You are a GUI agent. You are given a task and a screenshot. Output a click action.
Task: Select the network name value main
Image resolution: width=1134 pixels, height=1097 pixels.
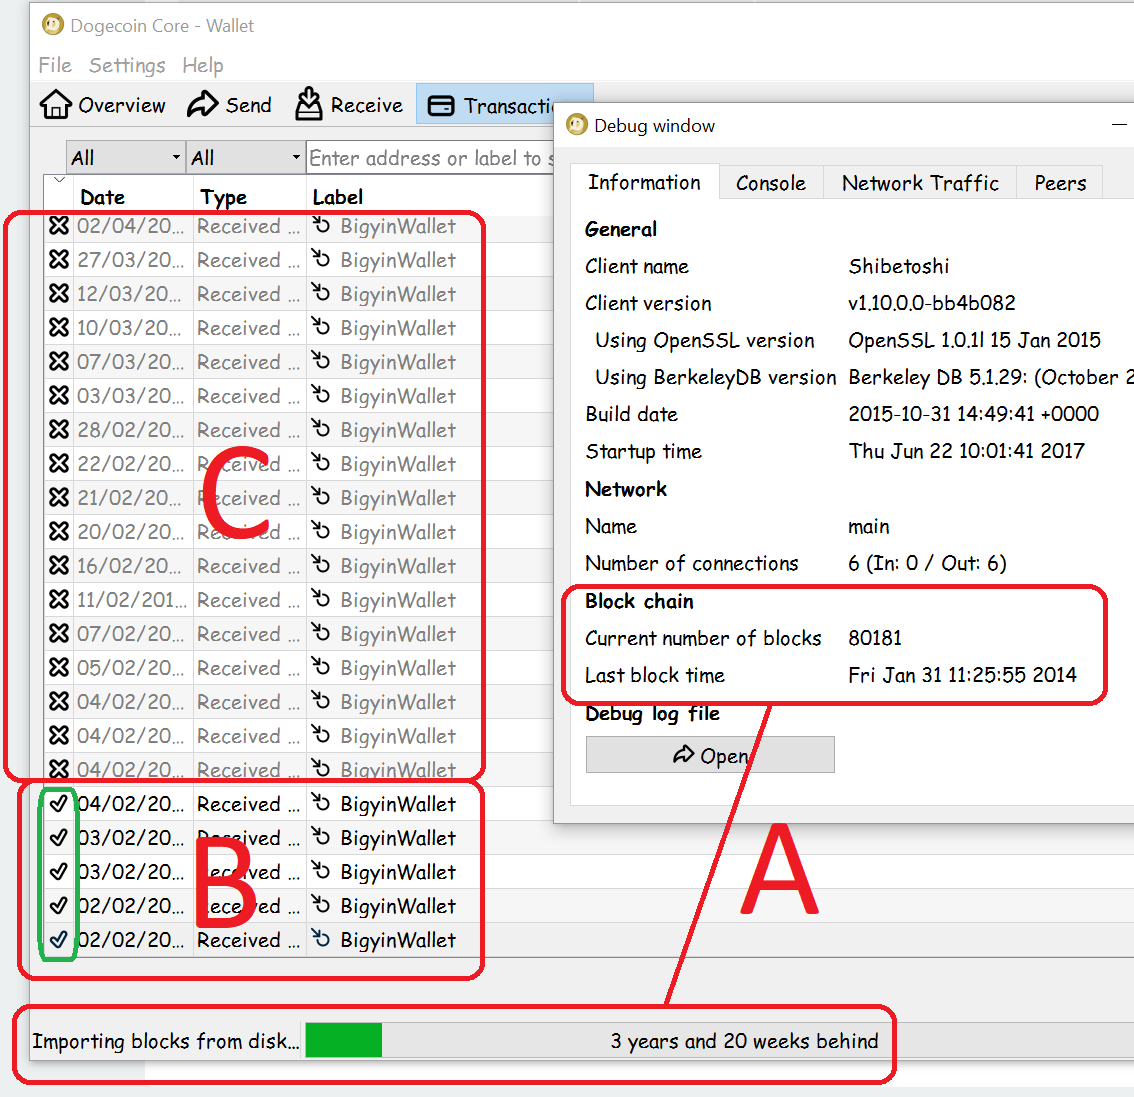[869, 526]
